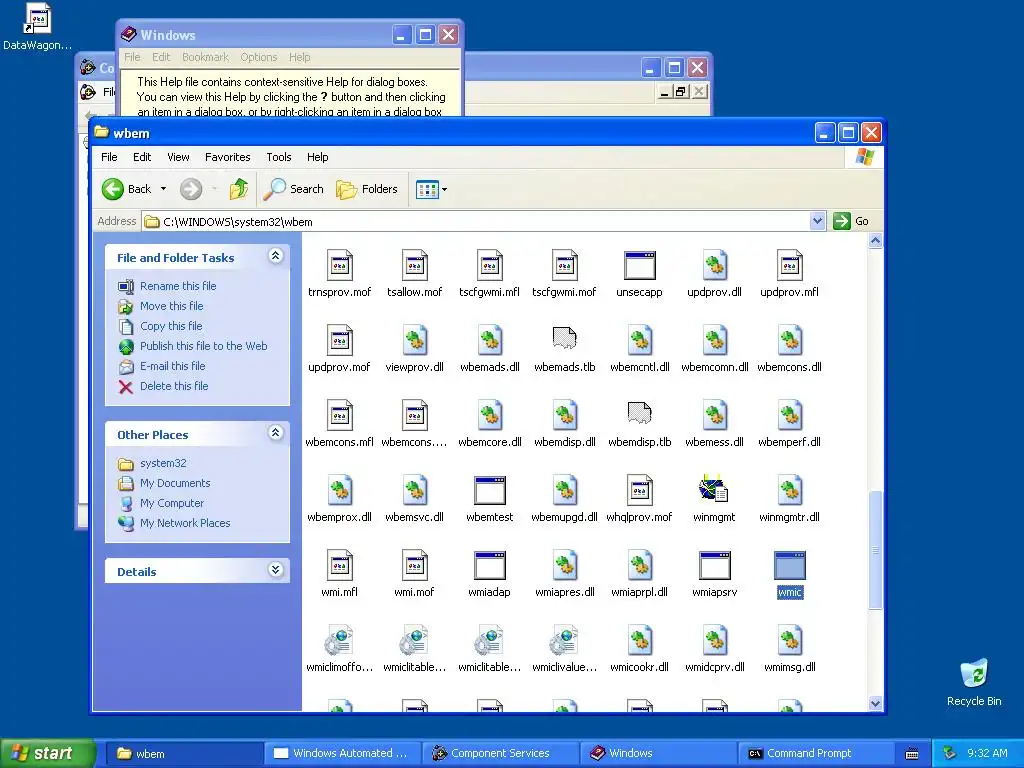The width and height of the screenshot is (1024, 768).
Task: Open the Back button history dropdown arrow
Action: [x=163, y=189]
